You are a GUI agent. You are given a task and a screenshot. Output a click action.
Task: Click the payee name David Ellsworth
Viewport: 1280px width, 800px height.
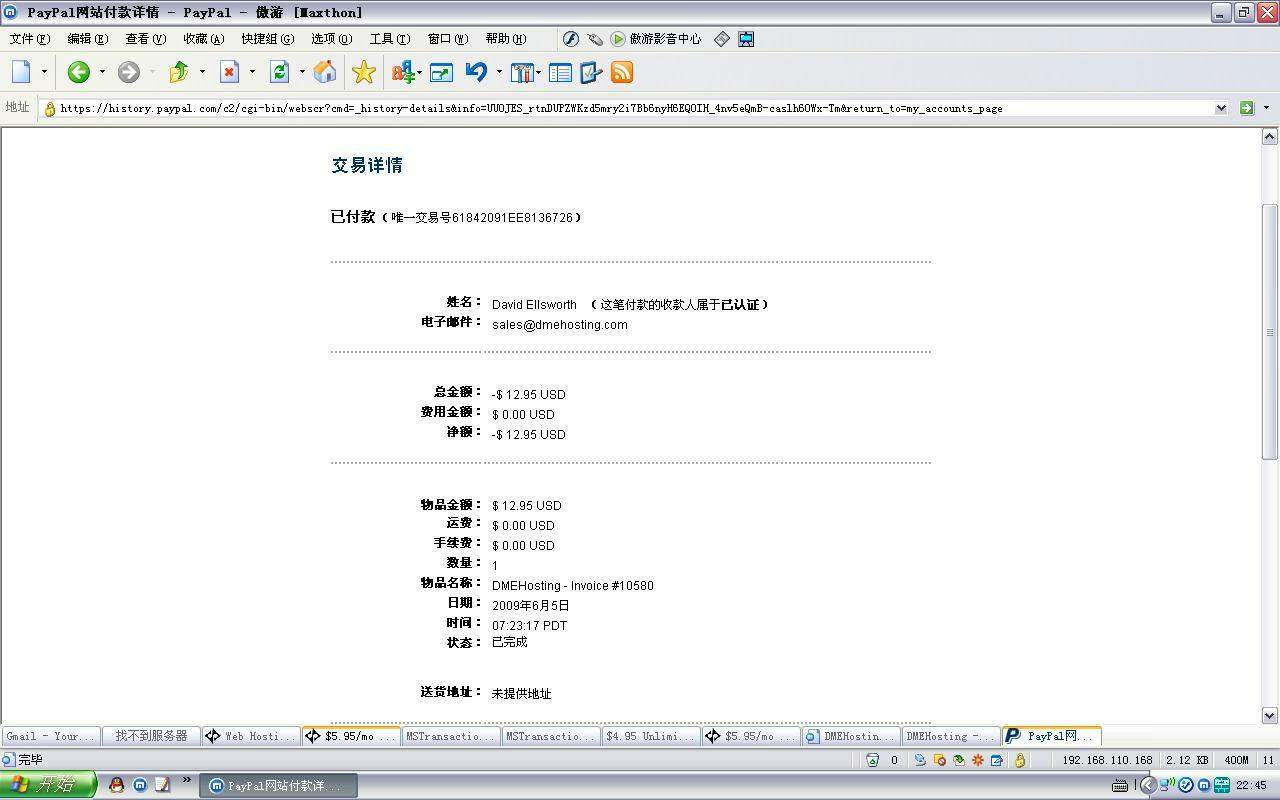534,304
